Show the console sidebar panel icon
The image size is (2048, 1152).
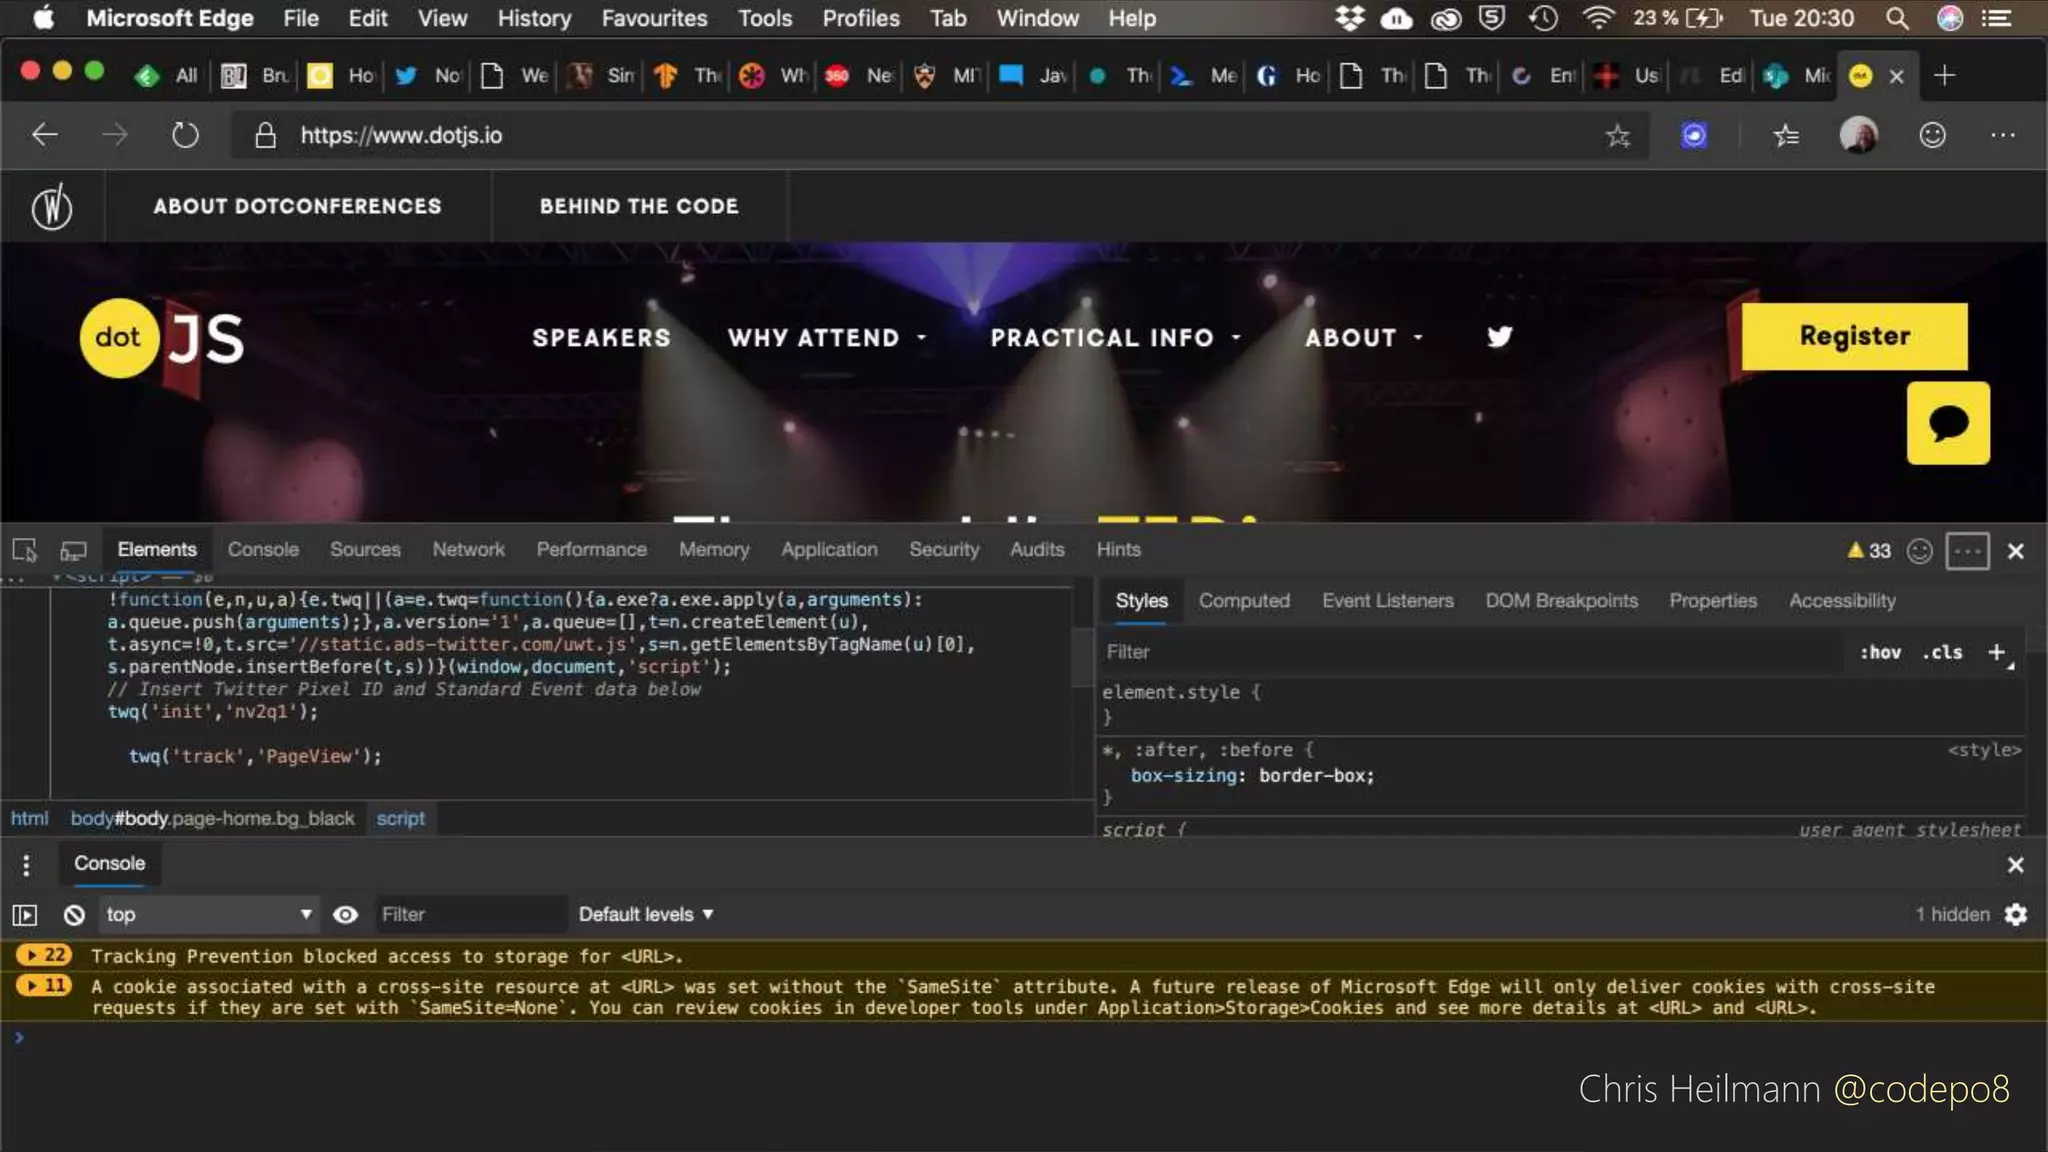point(25,914)
